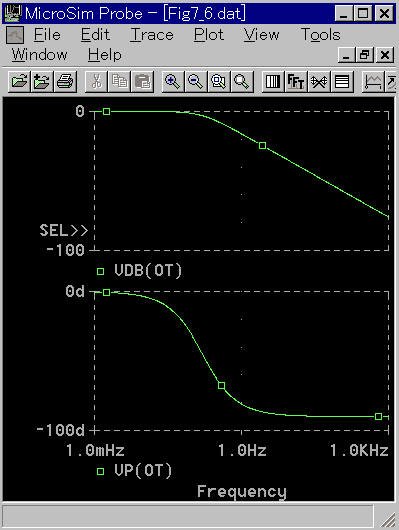Click the Zoom Area magnifier icon
The image size is (399, 530).
pyautogui.click(x=219, y=81)
